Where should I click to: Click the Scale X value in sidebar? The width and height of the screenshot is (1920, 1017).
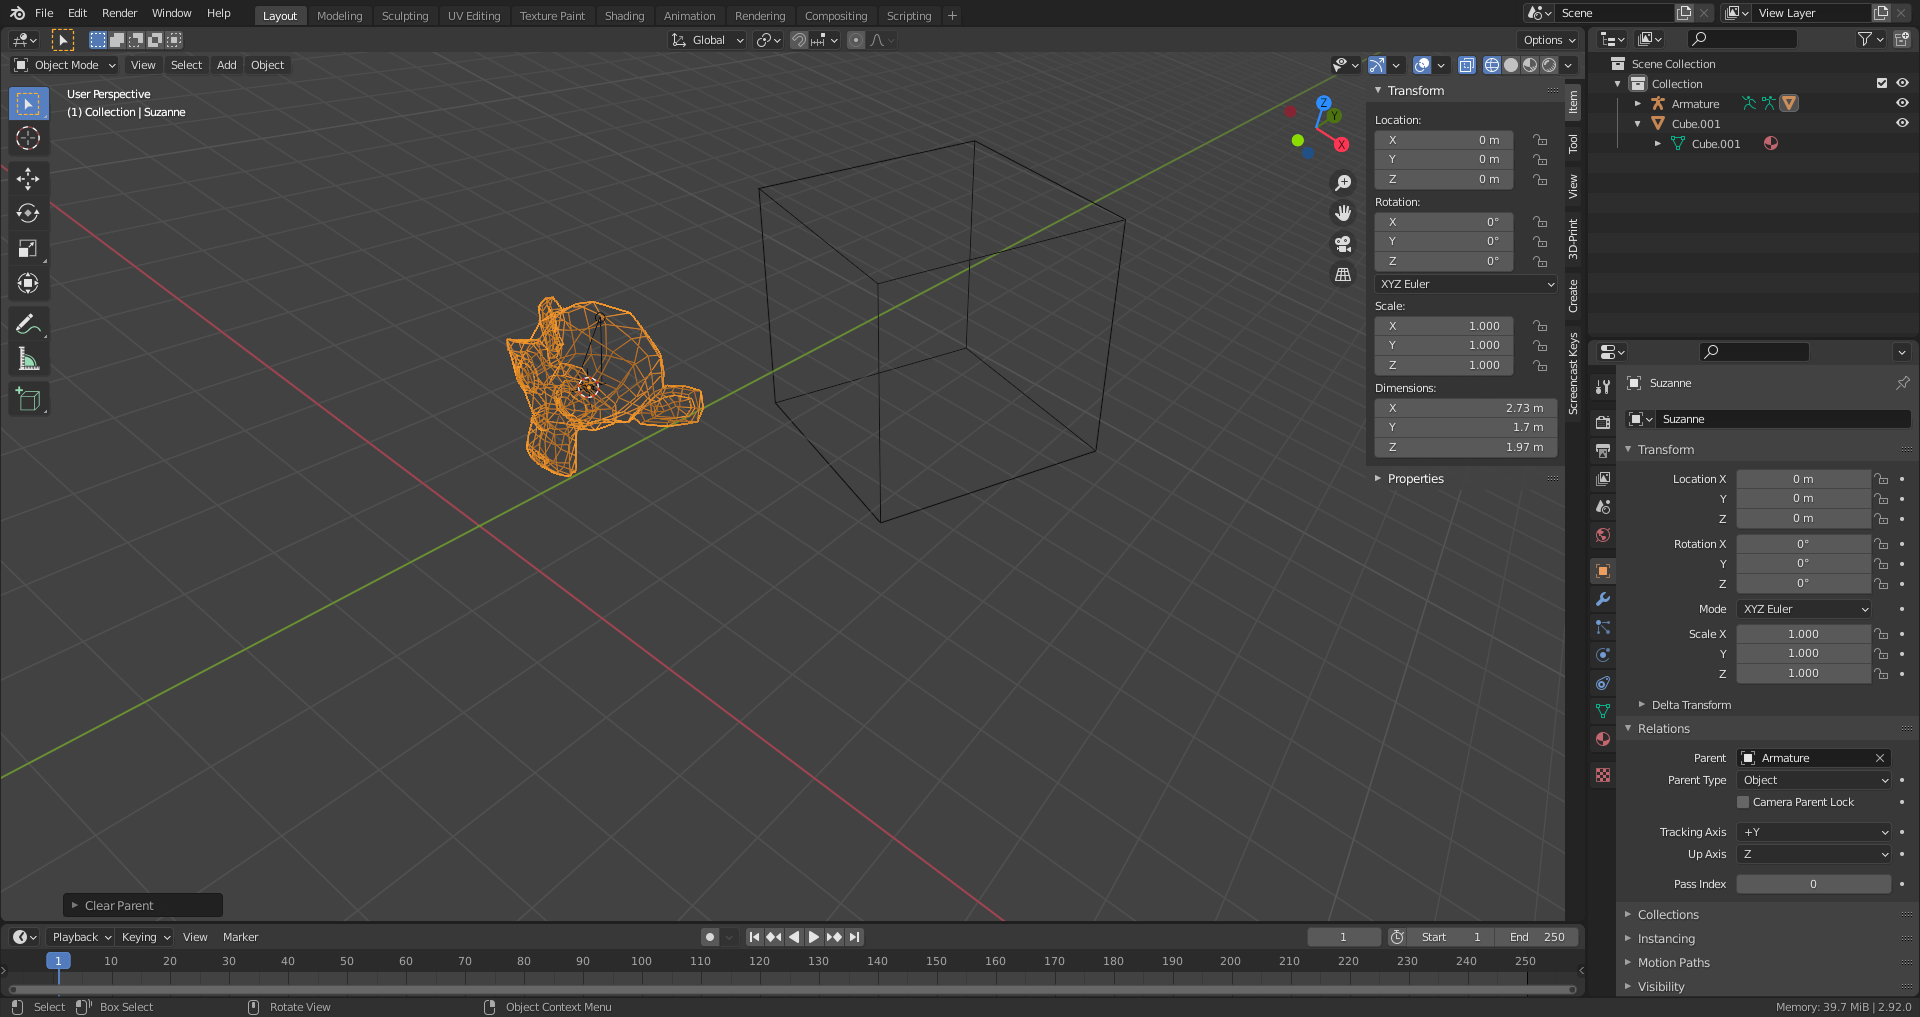1444,326
